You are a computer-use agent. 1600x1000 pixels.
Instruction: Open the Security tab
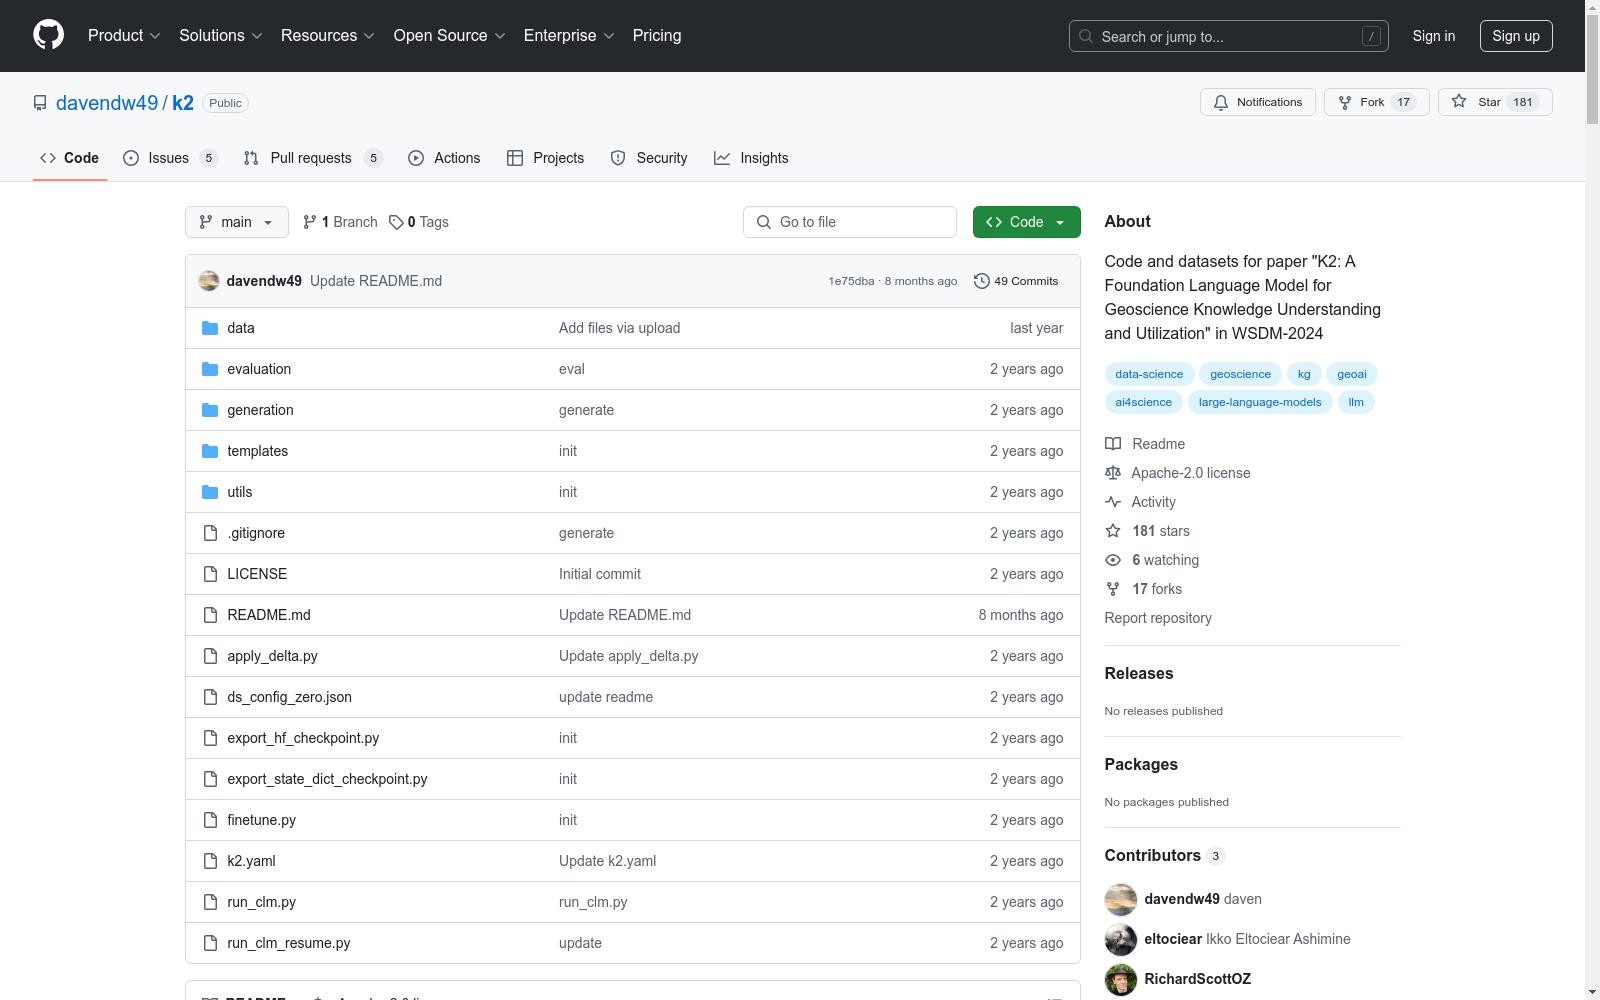coord(649,158)
